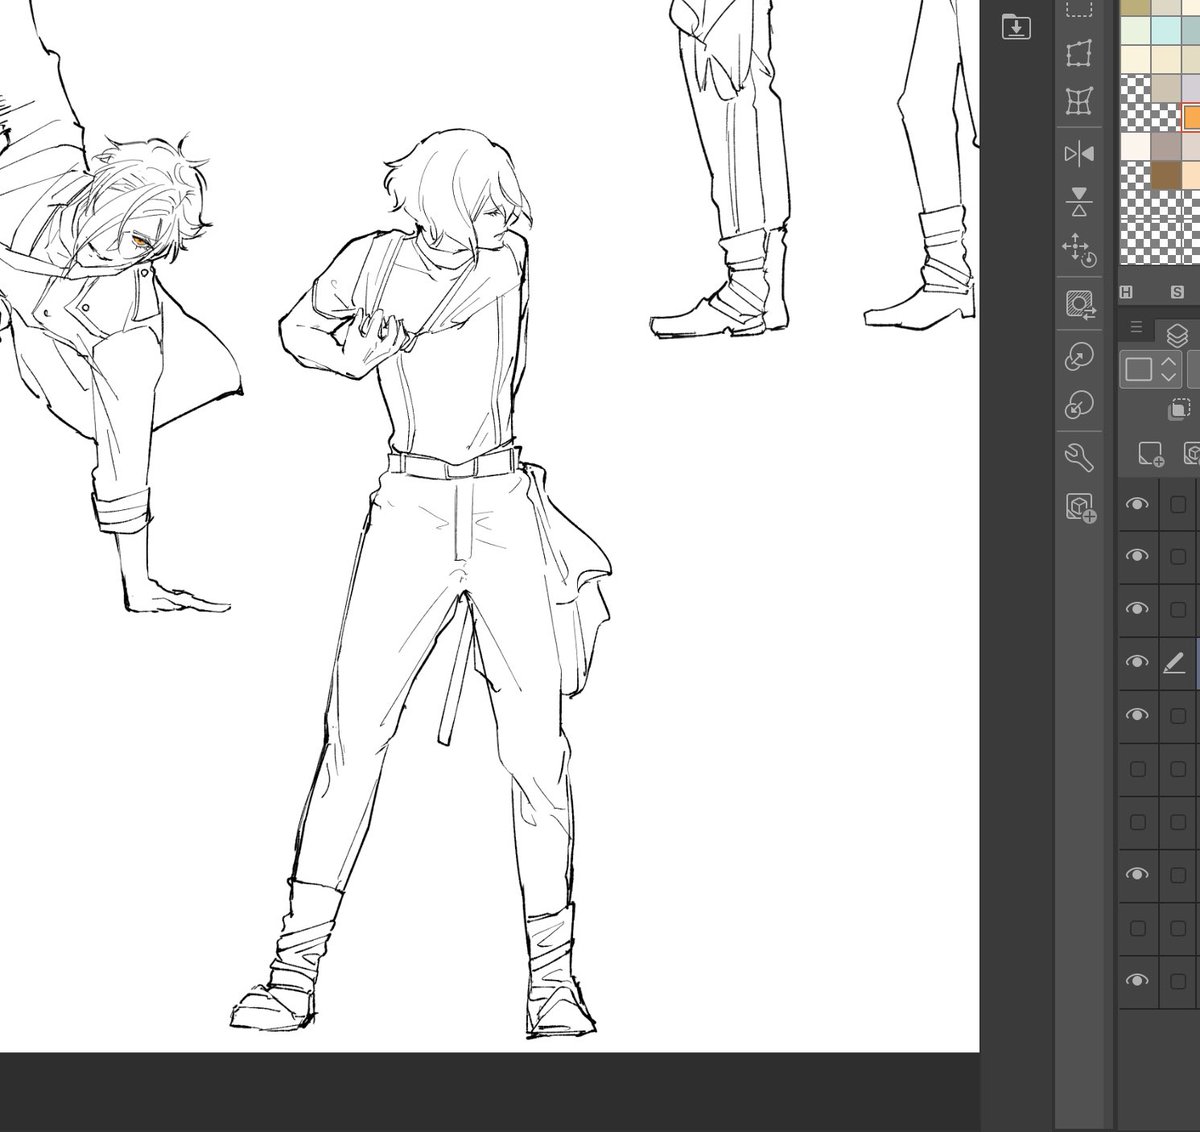The height and width of the screenshot is (1132, 1200).
Task: Hide the bottom-most layer in the list
Action: [x=1137, y=981]
